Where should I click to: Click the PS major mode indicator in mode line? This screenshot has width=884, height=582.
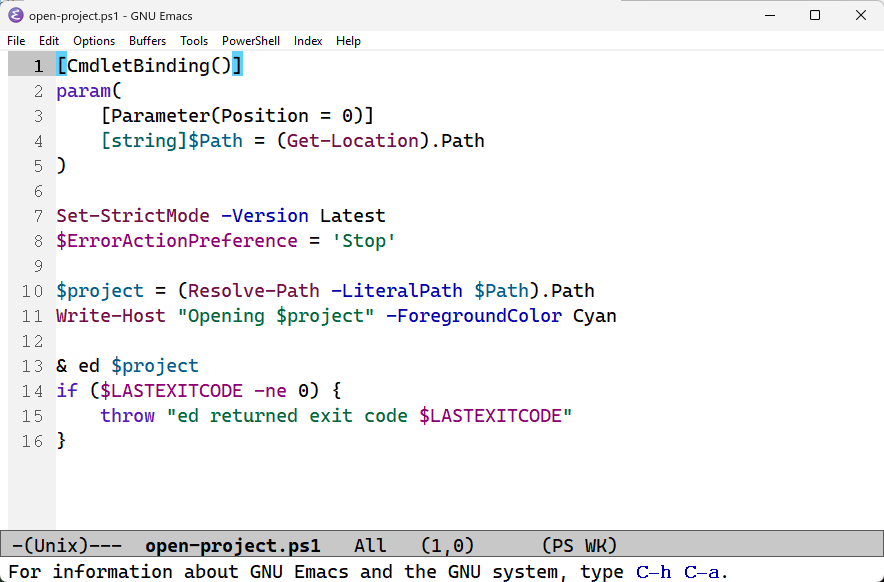click(x=563, y=545)
